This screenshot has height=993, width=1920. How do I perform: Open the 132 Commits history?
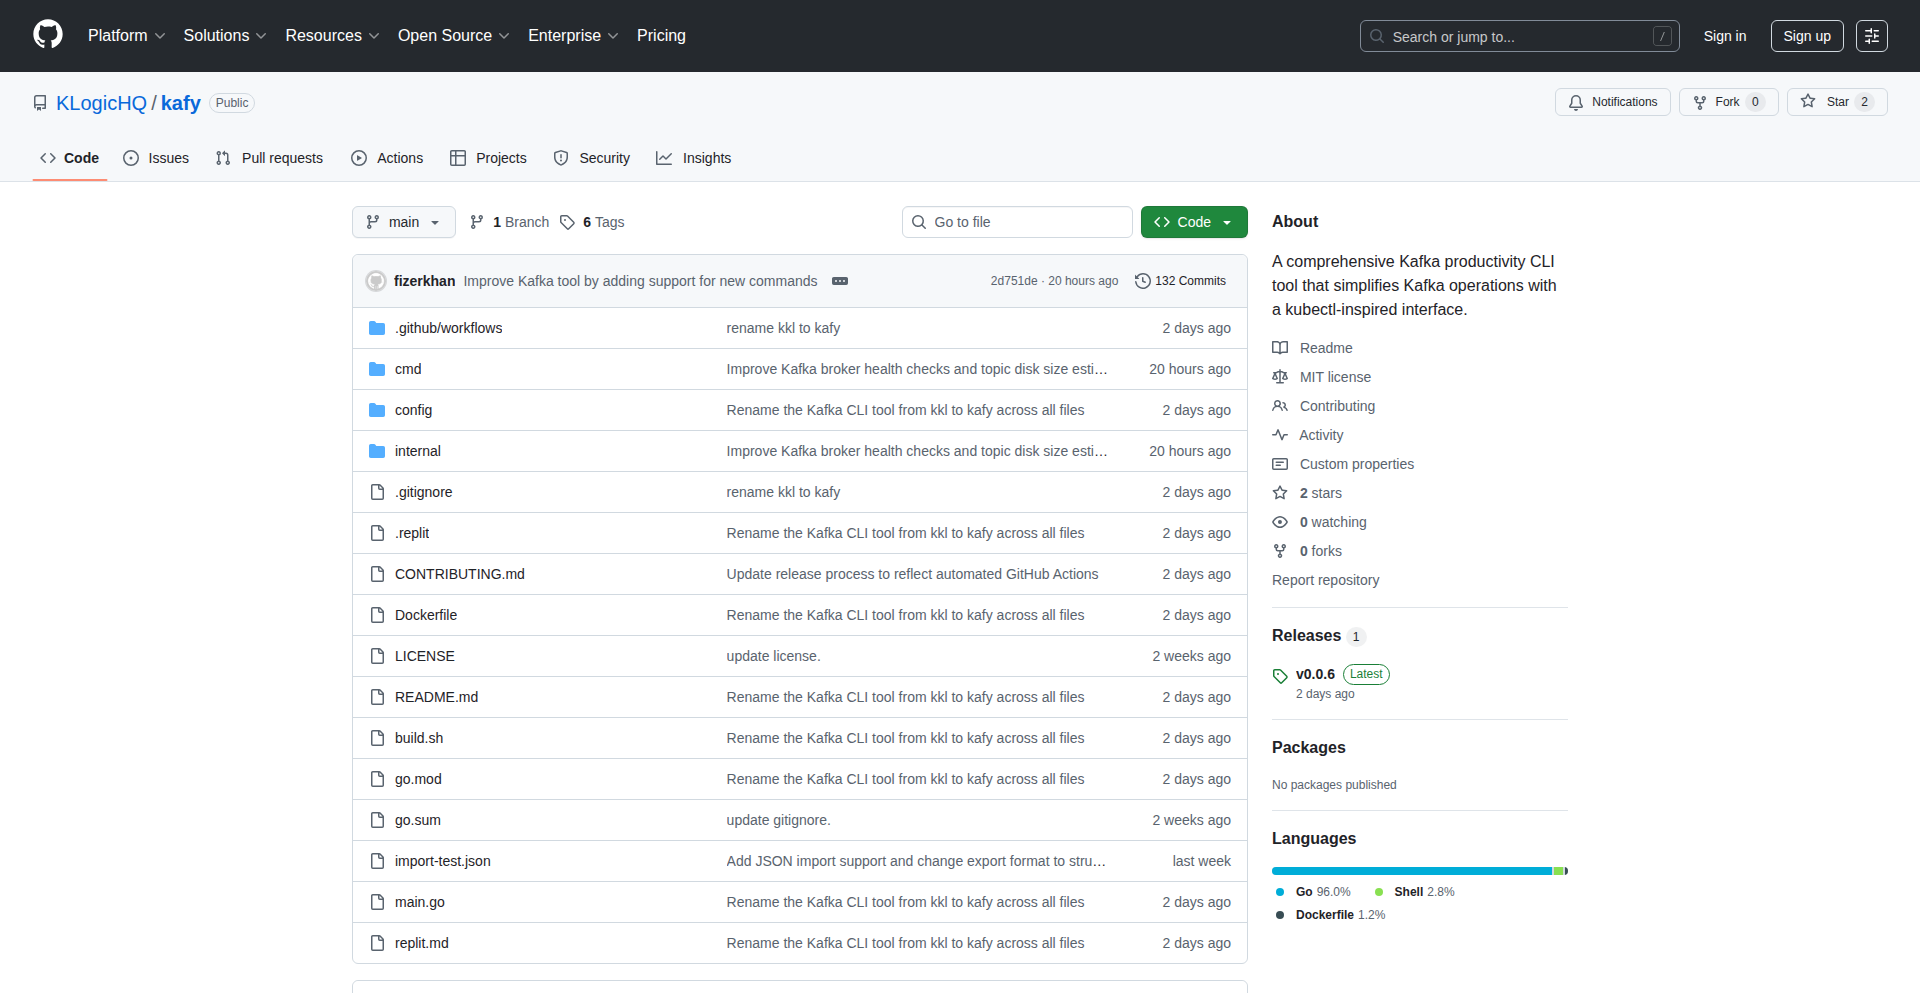pos(1180,281)
